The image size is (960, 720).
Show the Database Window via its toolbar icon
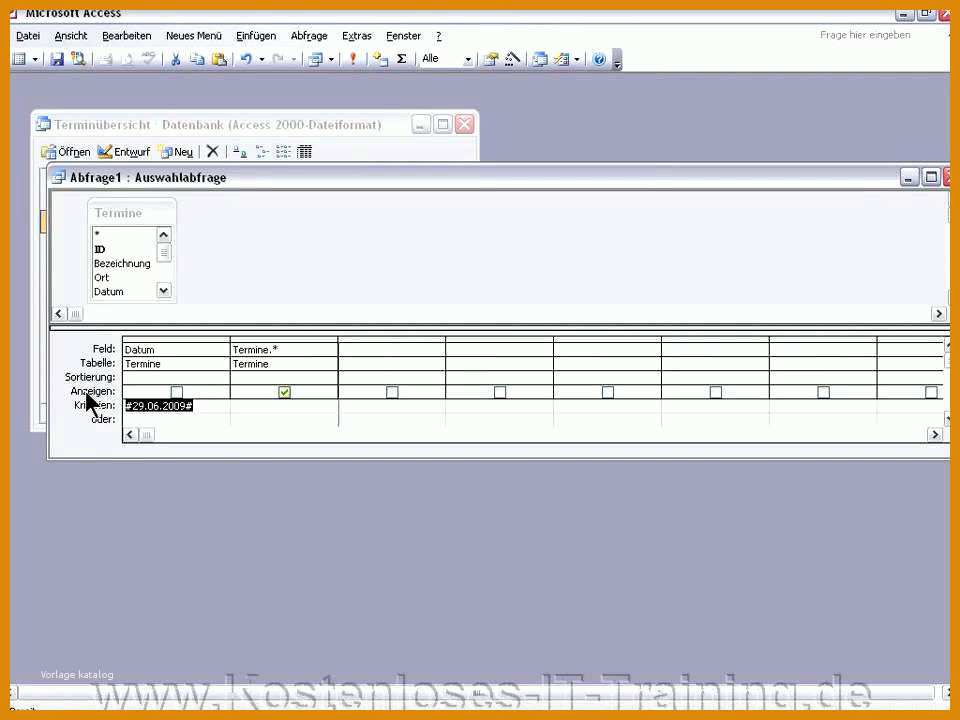tap(540, 59)
